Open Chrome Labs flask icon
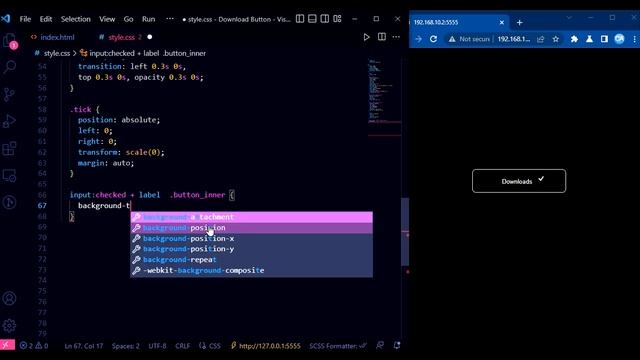This screenshot has width=640, height=360. (x=589, y=39)
